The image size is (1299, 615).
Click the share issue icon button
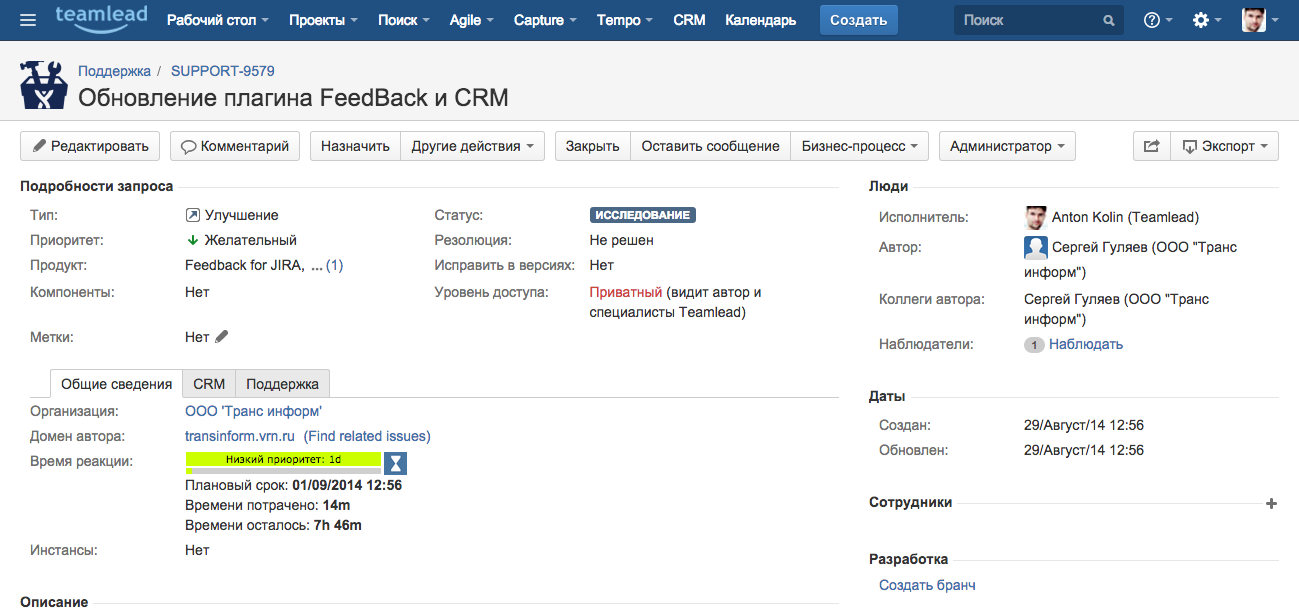coord(1151,146)
